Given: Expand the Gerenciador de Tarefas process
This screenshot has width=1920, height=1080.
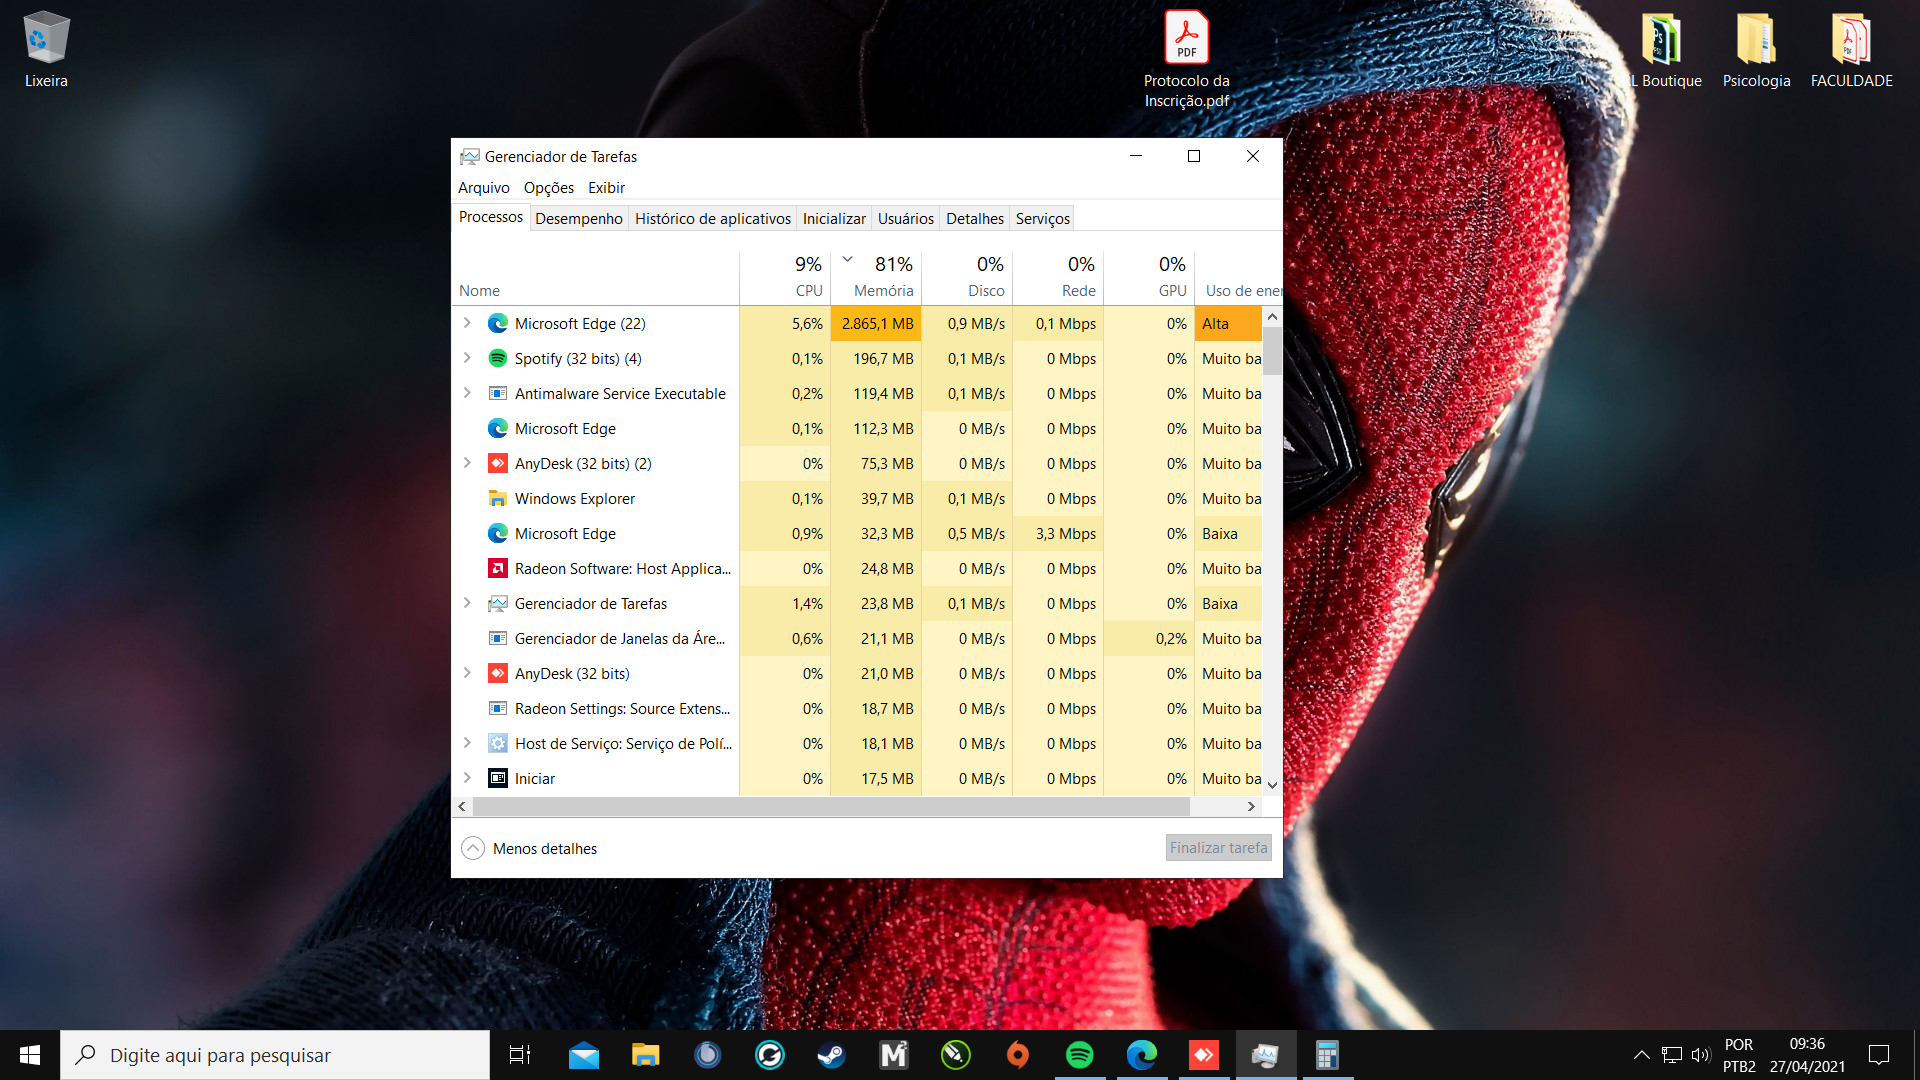Looking at the screenshot, I should tap(467, 603).
